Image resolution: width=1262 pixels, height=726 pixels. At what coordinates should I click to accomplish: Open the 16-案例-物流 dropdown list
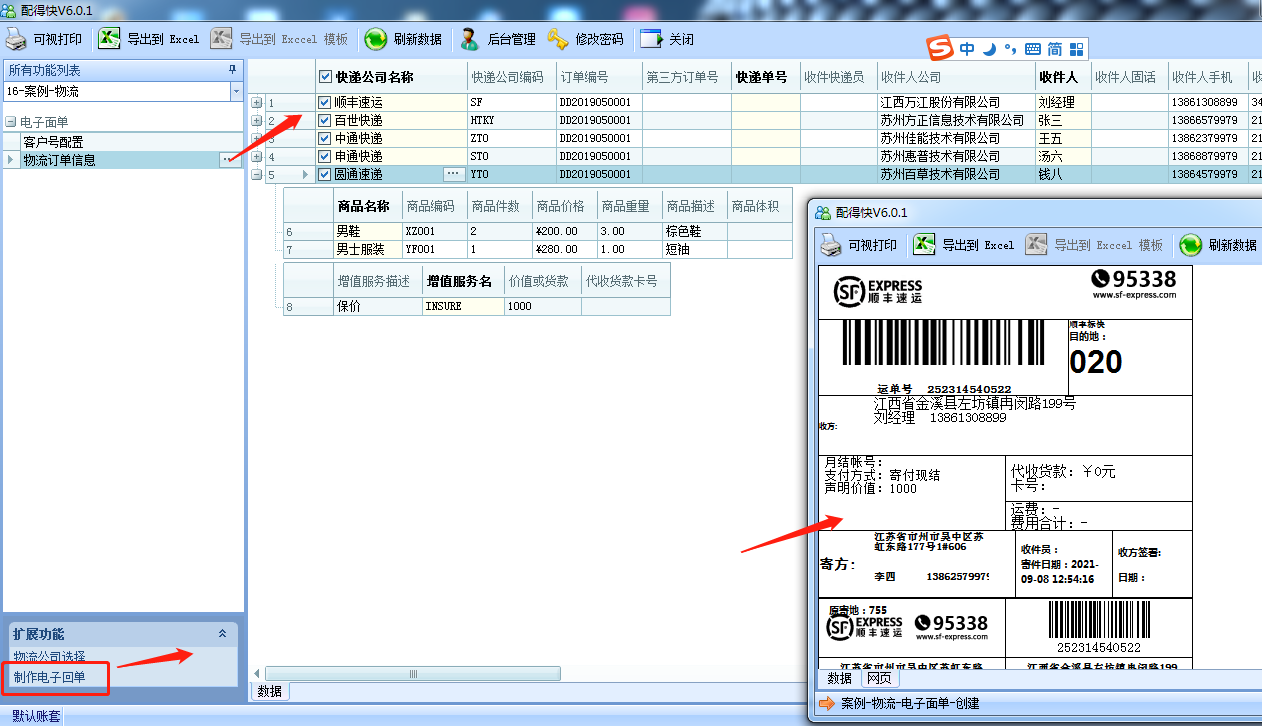(236, 91)
